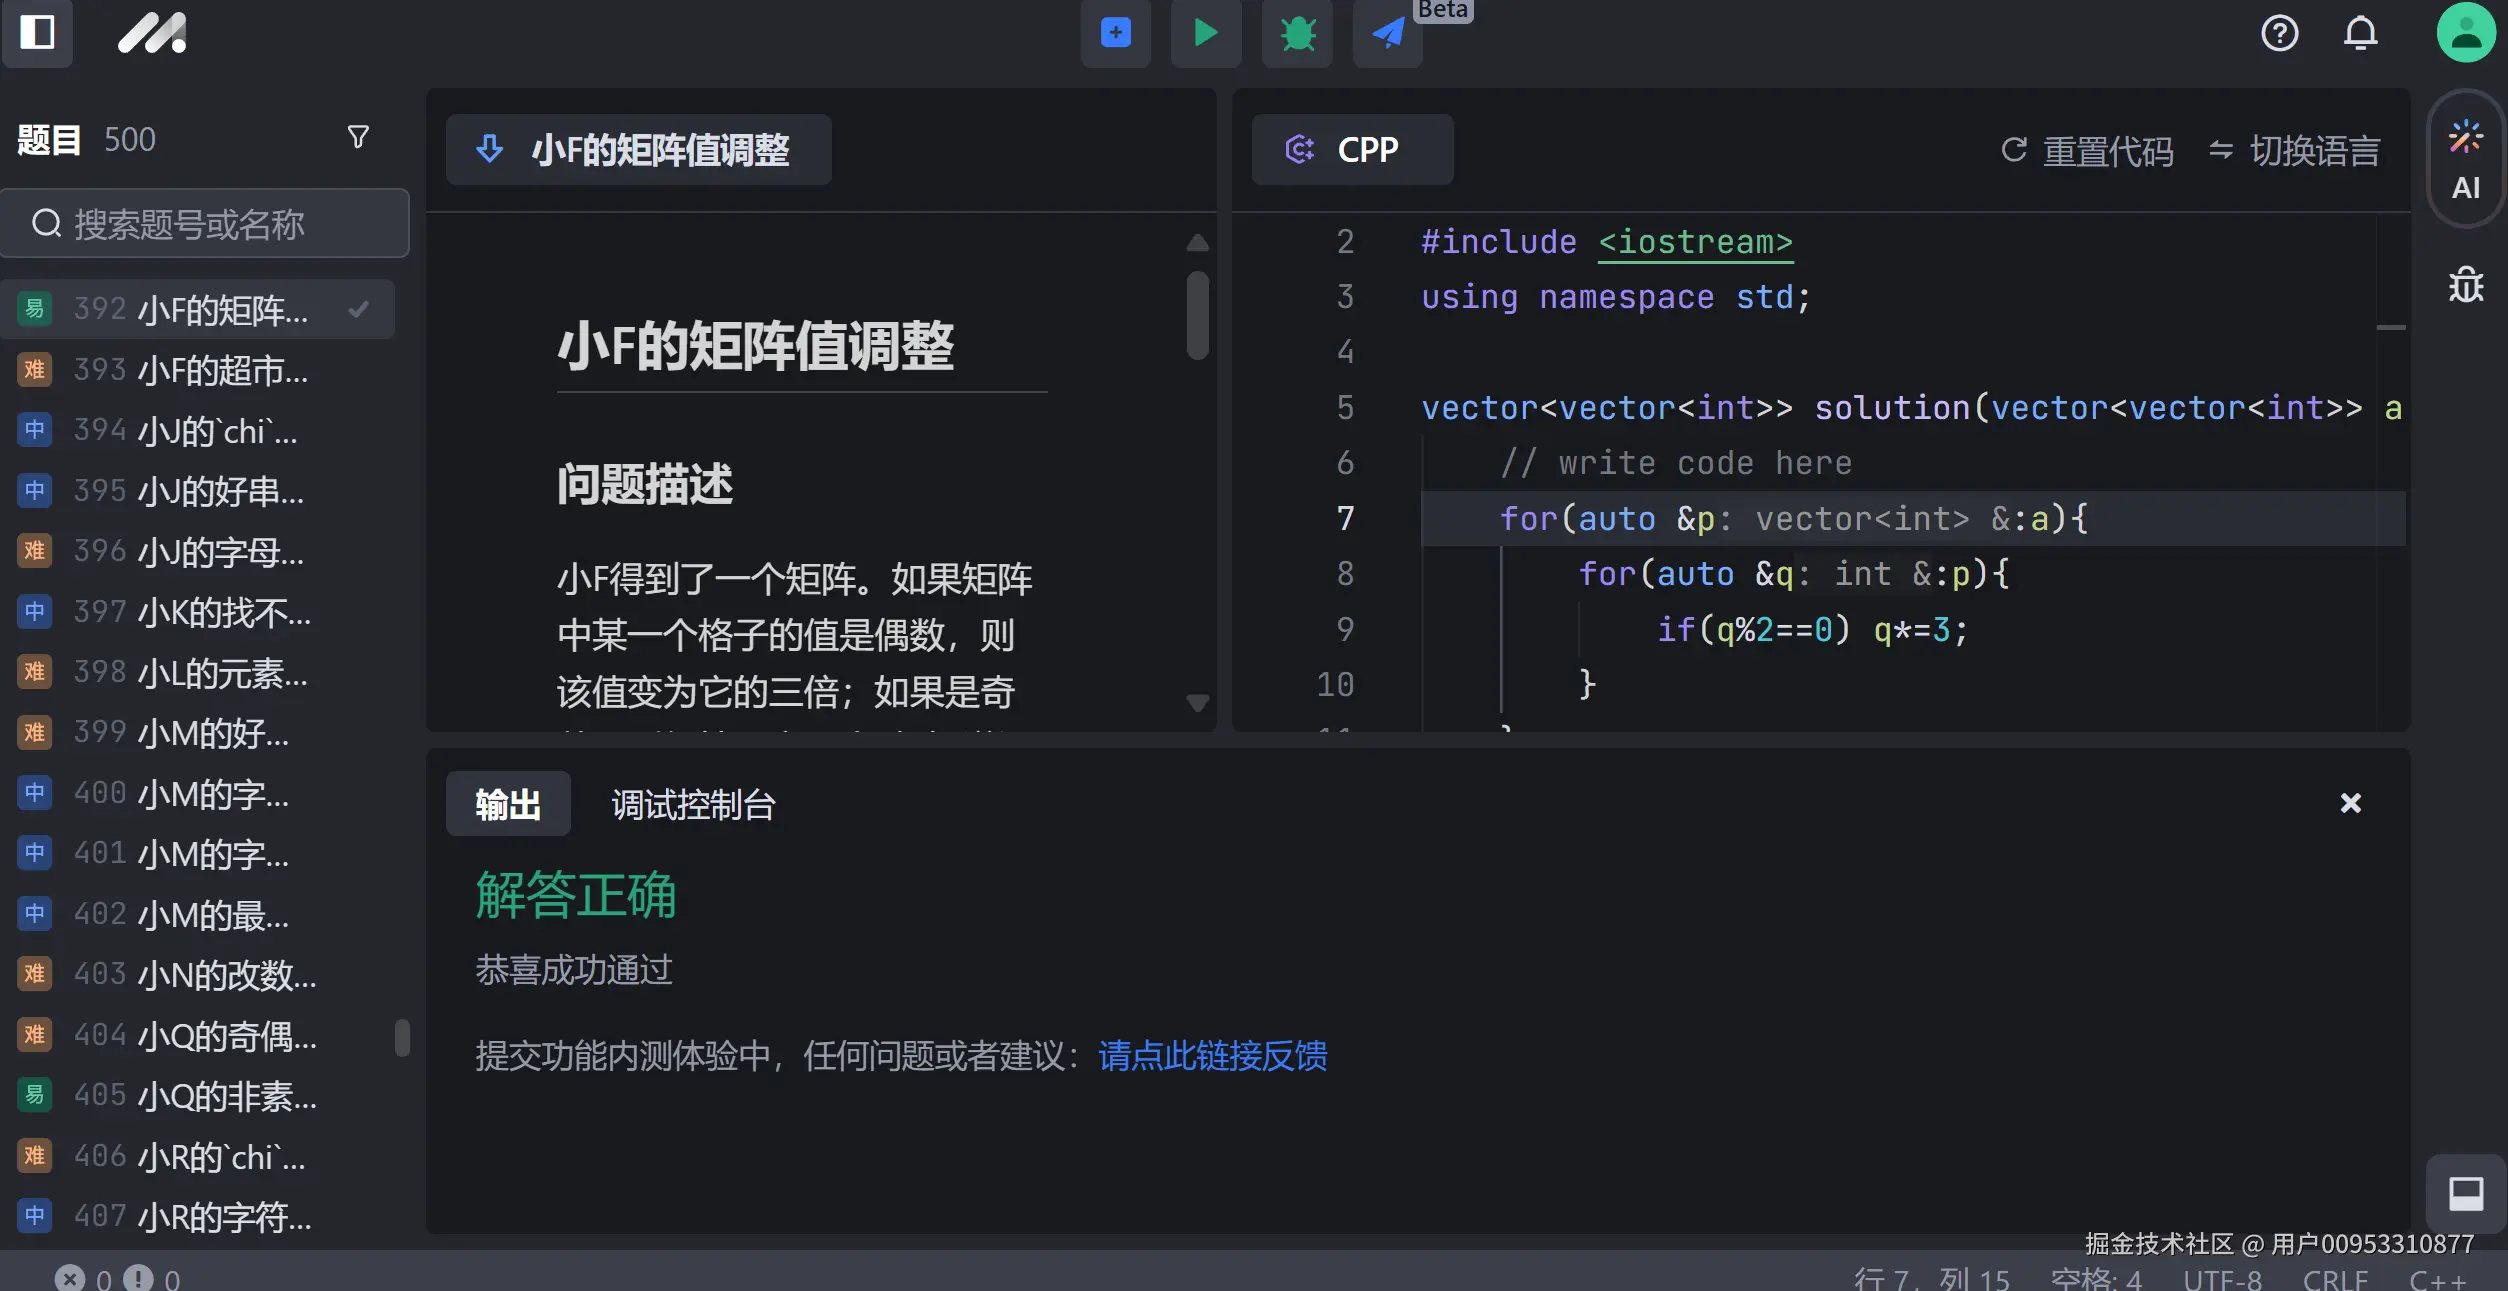Select problem 399 小M的好

pos(197,733)
